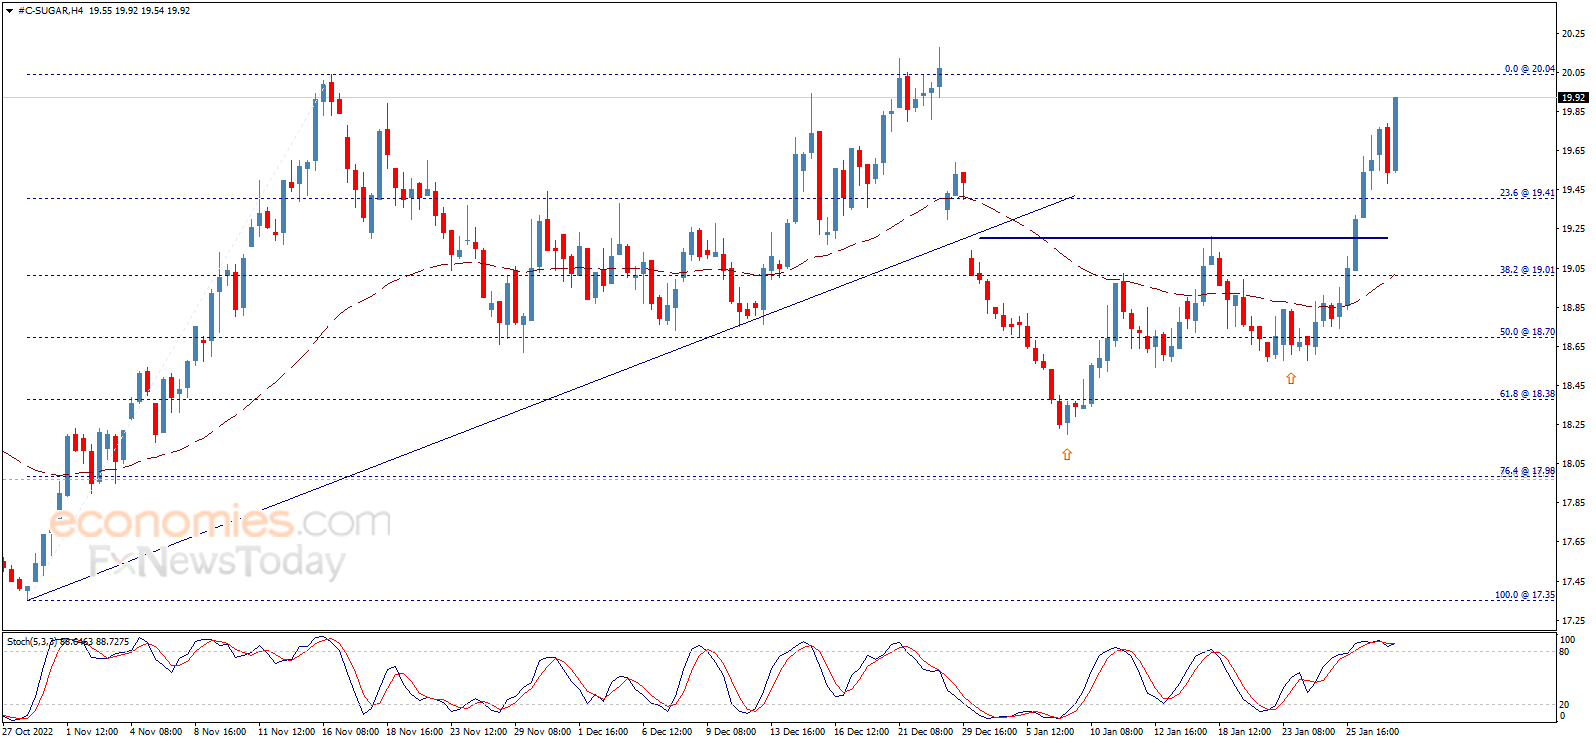1596x743 pixels.
Task: Select the 50.0 @ 18.70 Fibonacci label
Action: pos(1527,332)
